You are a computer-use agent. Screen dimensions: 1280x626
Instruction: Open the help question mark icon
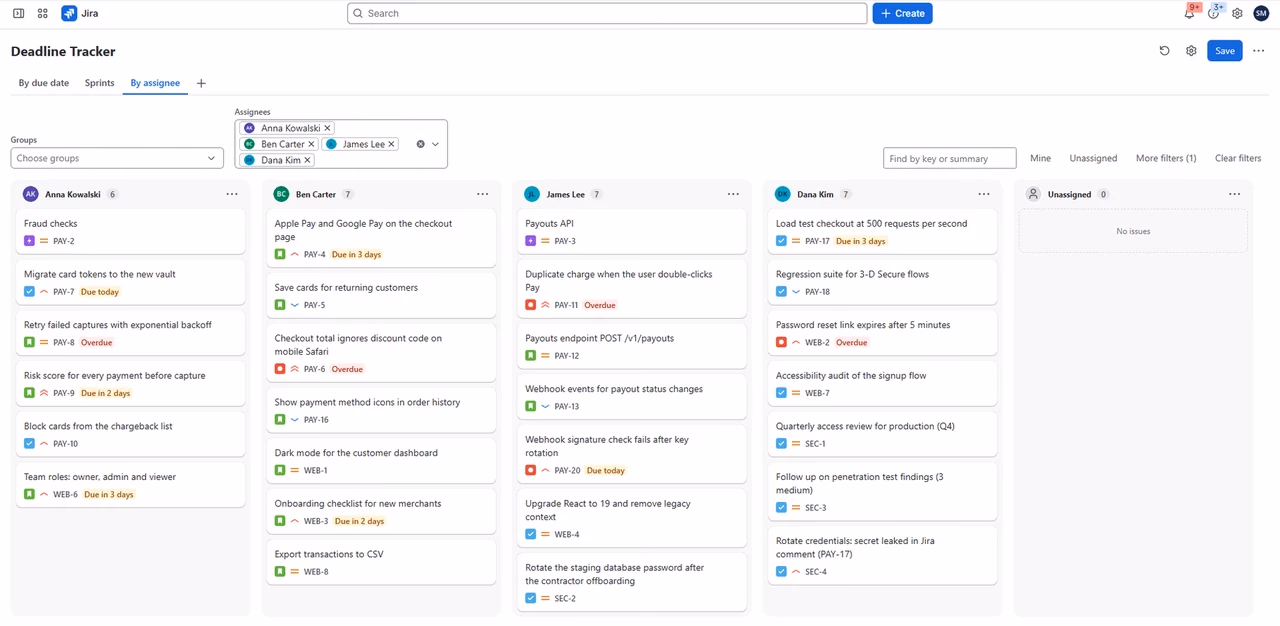click(1214, 13)
